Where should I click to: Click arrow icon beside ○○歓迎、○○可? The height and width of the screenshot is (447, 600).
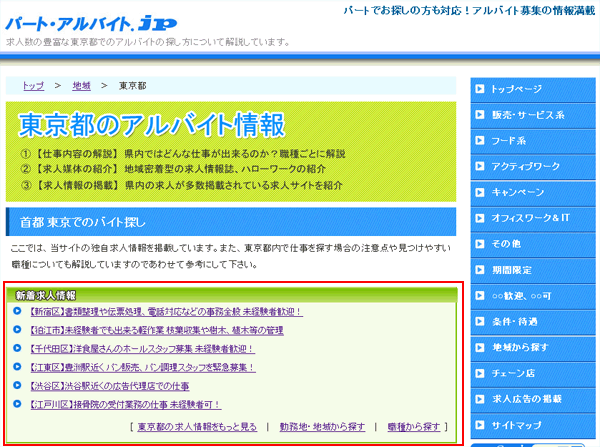[479, 295]
